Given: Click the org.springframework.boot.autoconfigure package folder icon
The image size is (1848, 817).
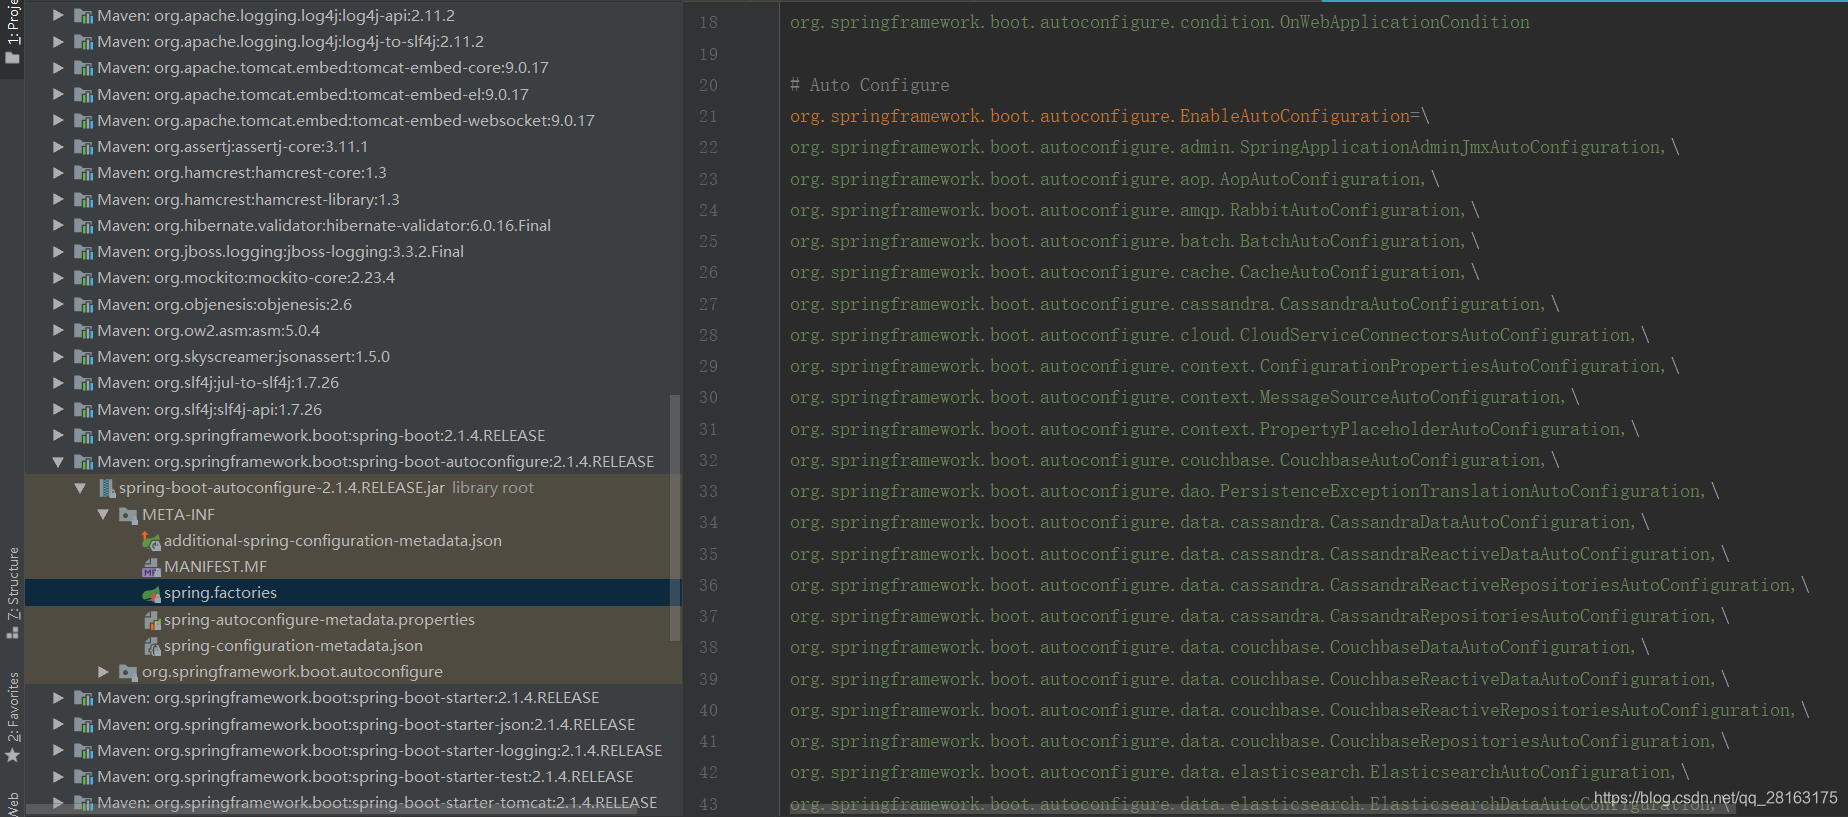Looking at the screenshot, I should [x=128, y=672].
